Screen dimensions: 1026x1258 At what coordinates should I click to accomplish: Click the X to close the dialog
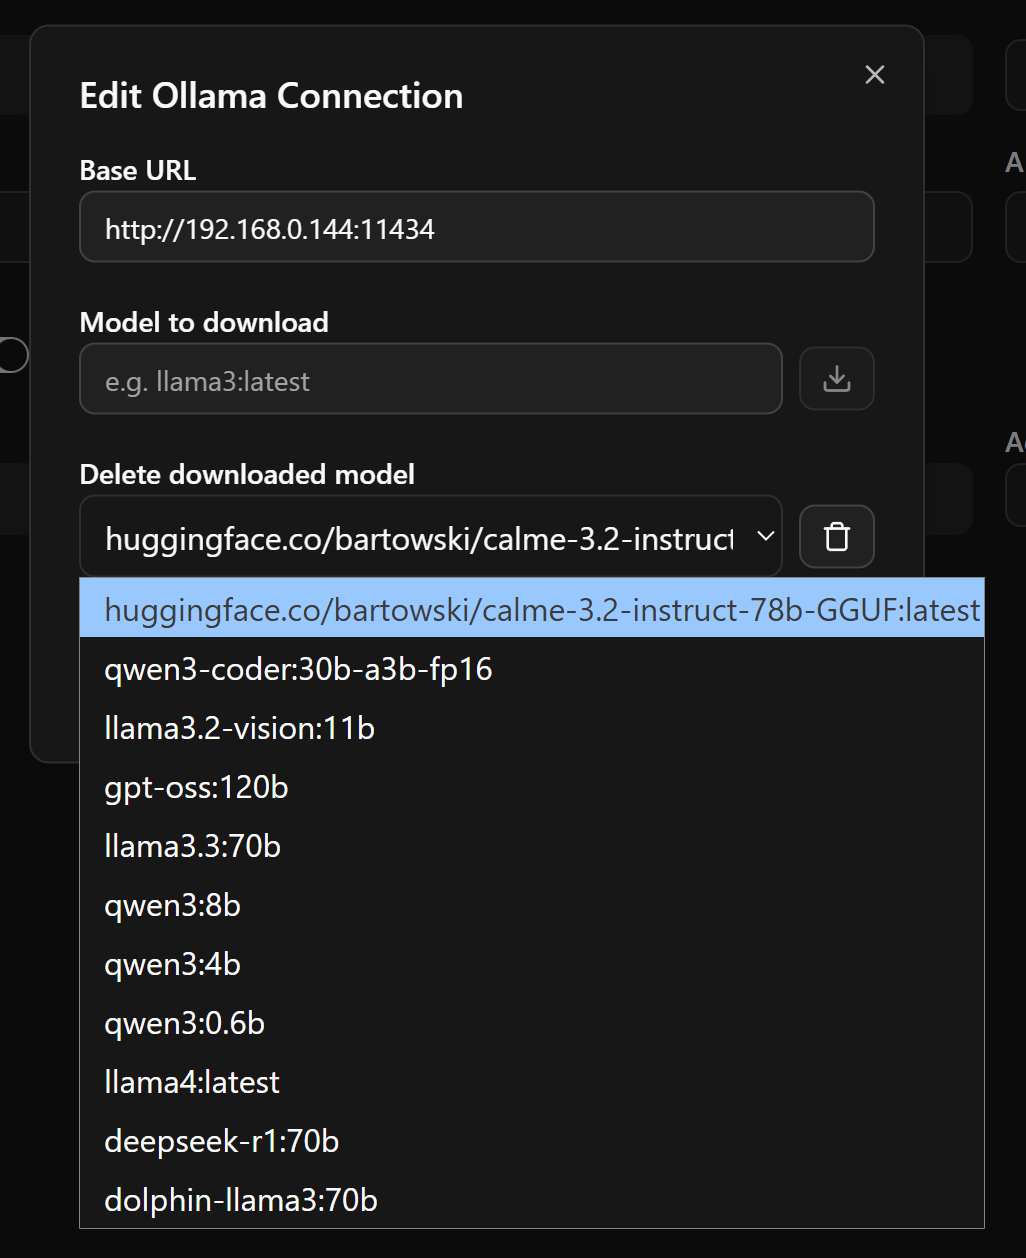coord(874,74)
